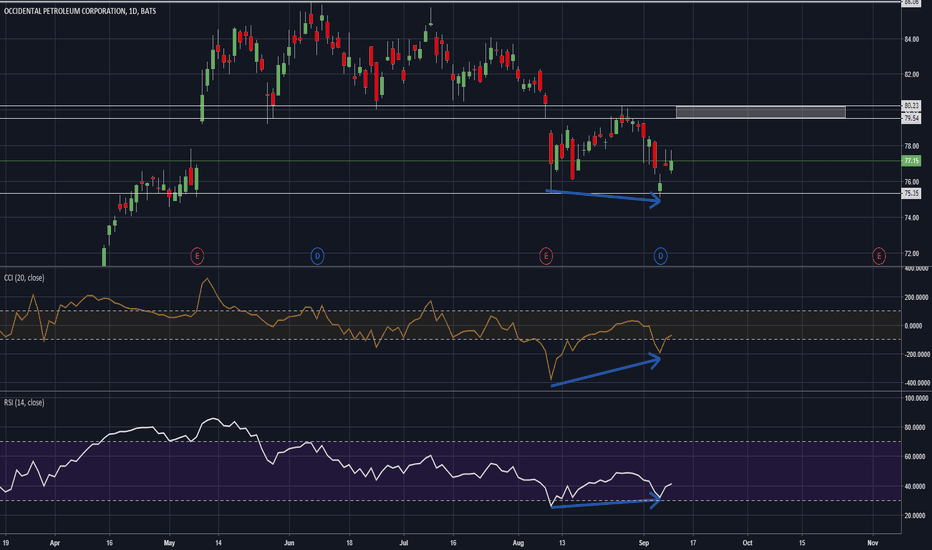Click the 80.23 horizontal line price label
The image size is (932, 550).
coord(911,105)
